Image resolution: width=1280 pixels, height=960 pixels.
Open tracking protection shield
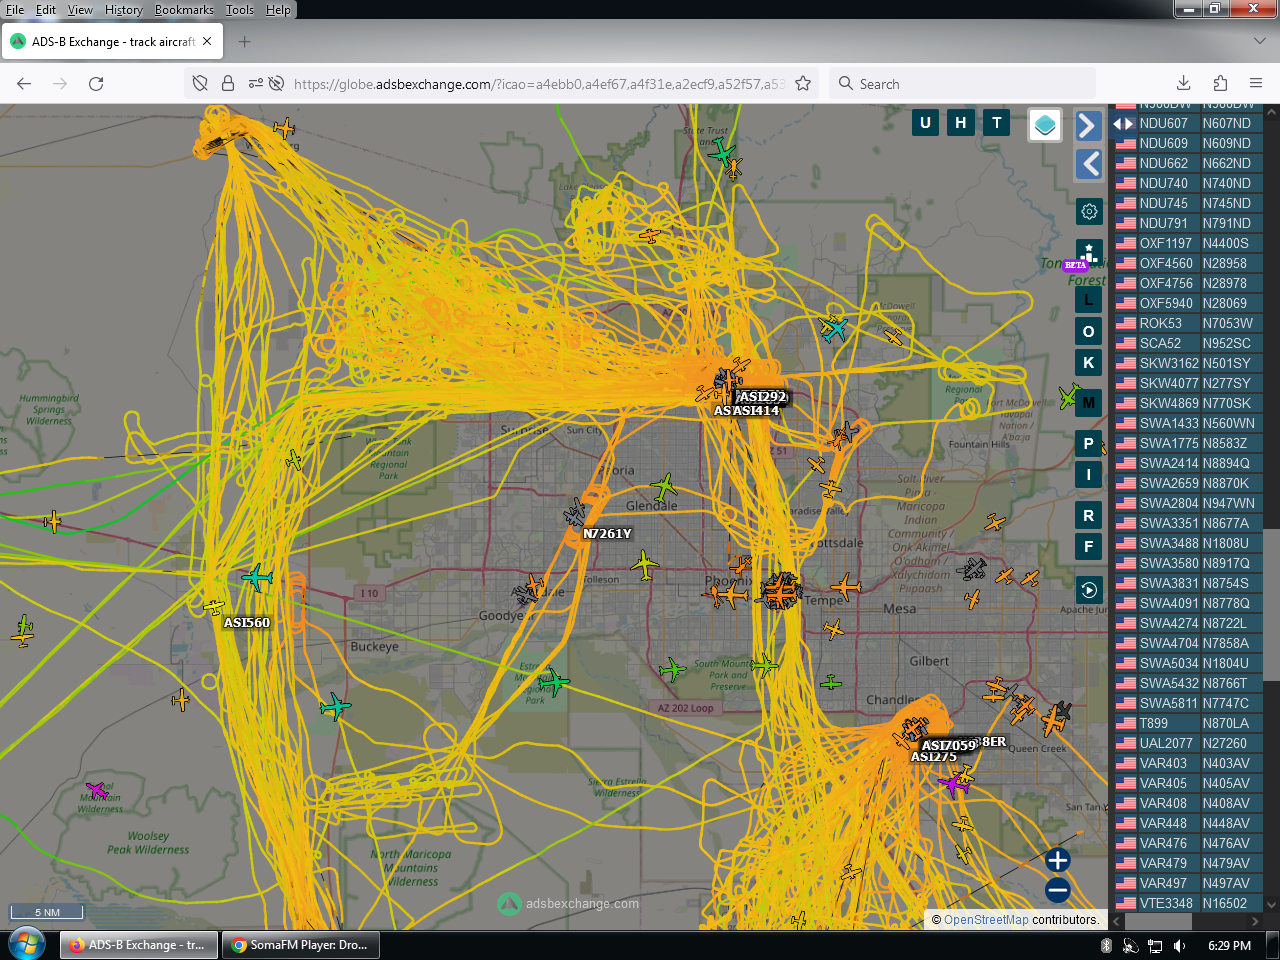click(x=200, y=84)
